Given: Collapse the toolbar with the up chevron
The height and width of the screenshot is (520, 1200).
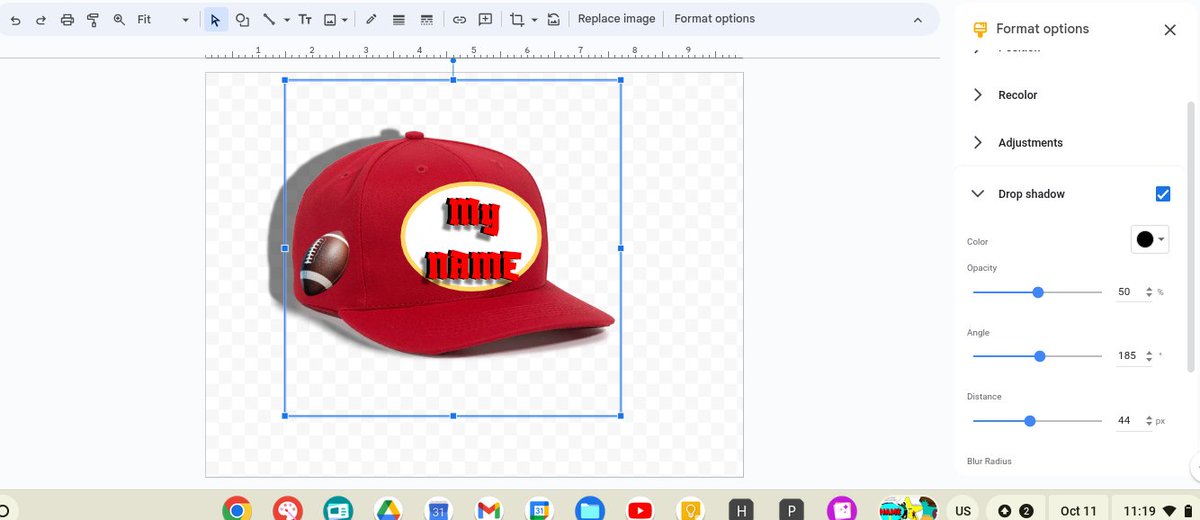Looking at the screenshot, I should [918, 20].
